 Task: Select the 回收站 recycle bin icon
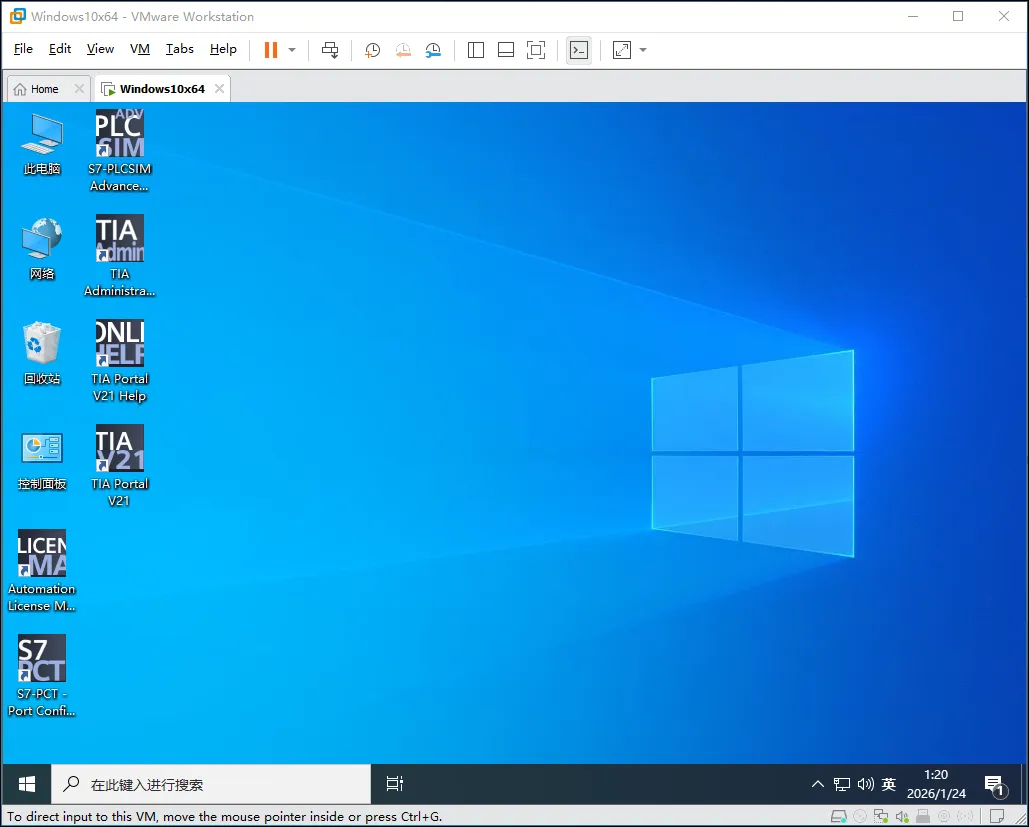coord(42,354)
